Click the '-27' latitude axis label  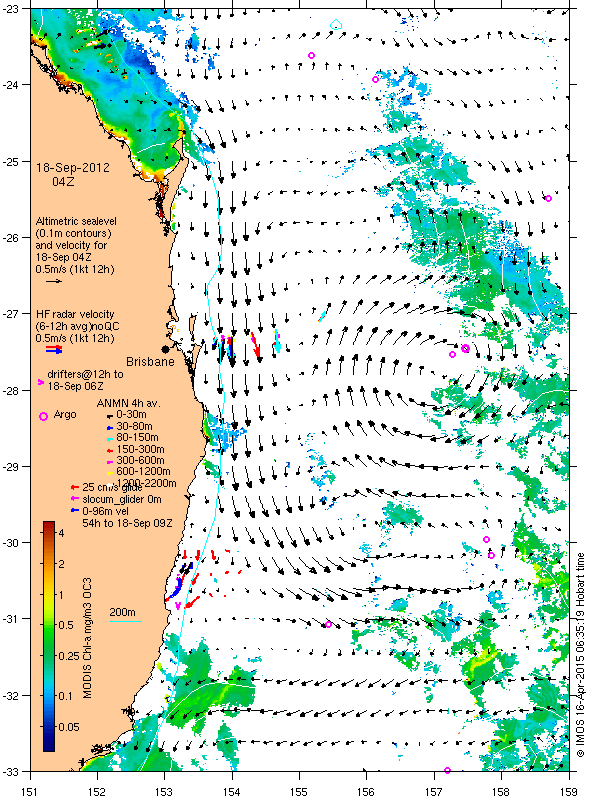click(11, 313)
